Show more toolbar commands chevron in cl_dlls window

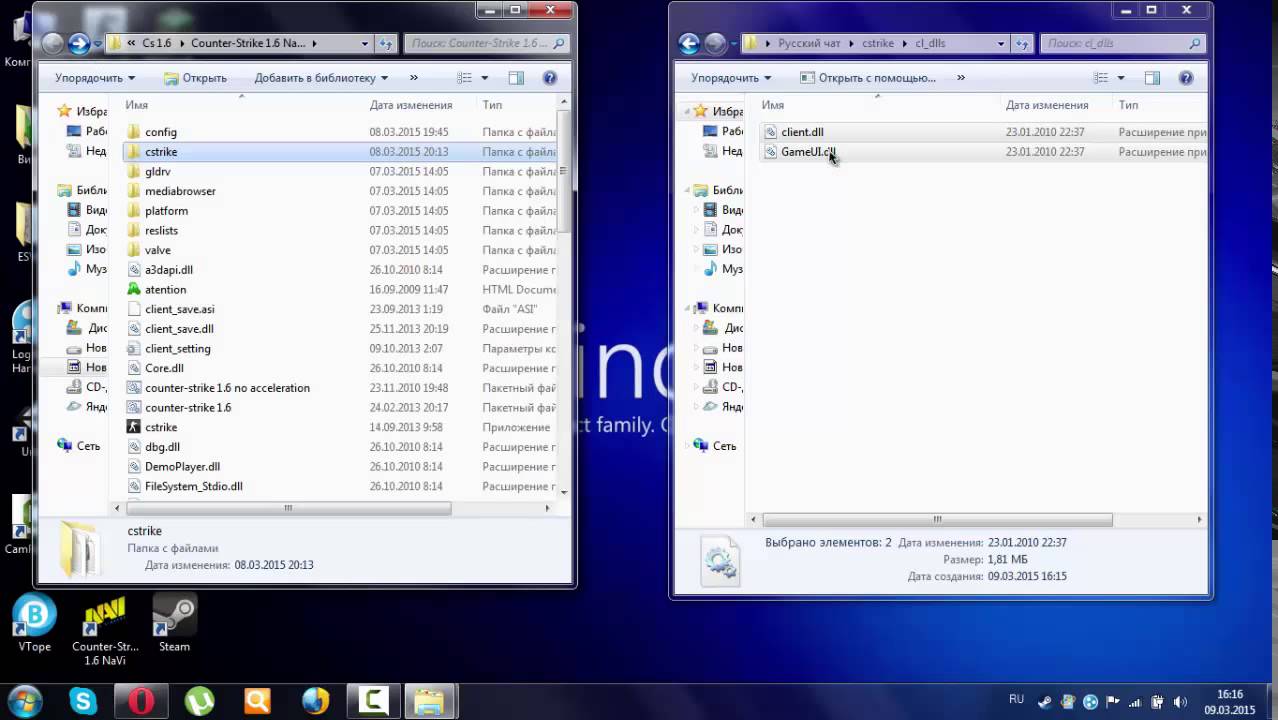tap(960, 77)
